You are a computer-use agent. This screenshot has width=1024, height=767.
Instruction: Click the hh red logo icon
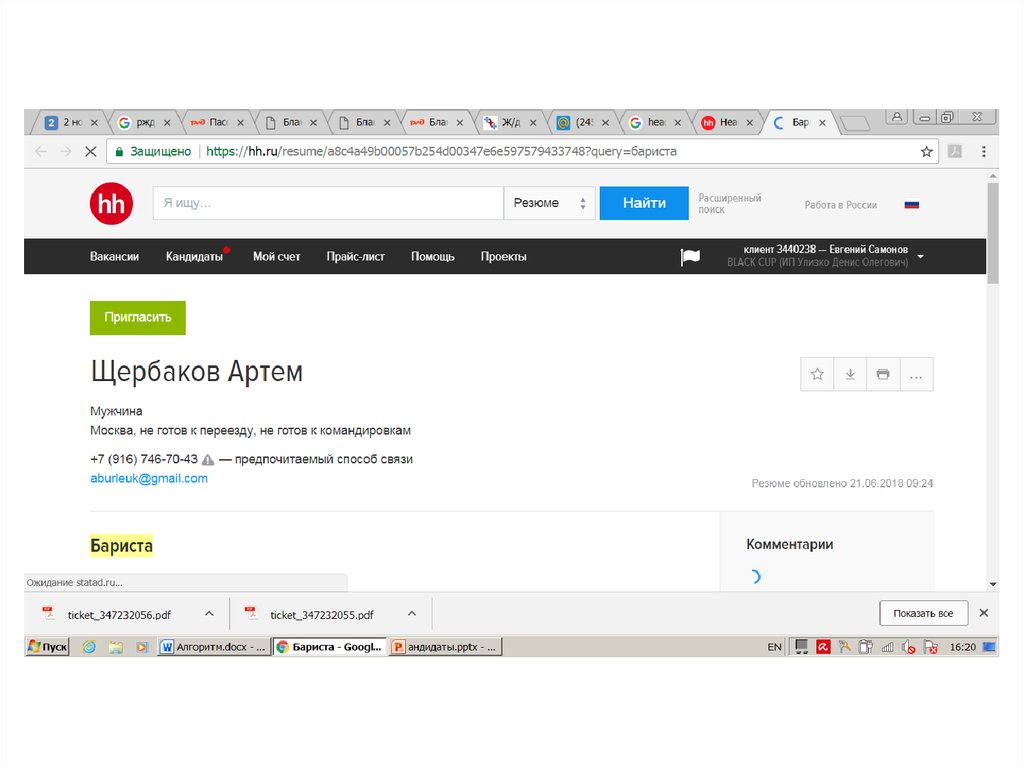[111, 204]
